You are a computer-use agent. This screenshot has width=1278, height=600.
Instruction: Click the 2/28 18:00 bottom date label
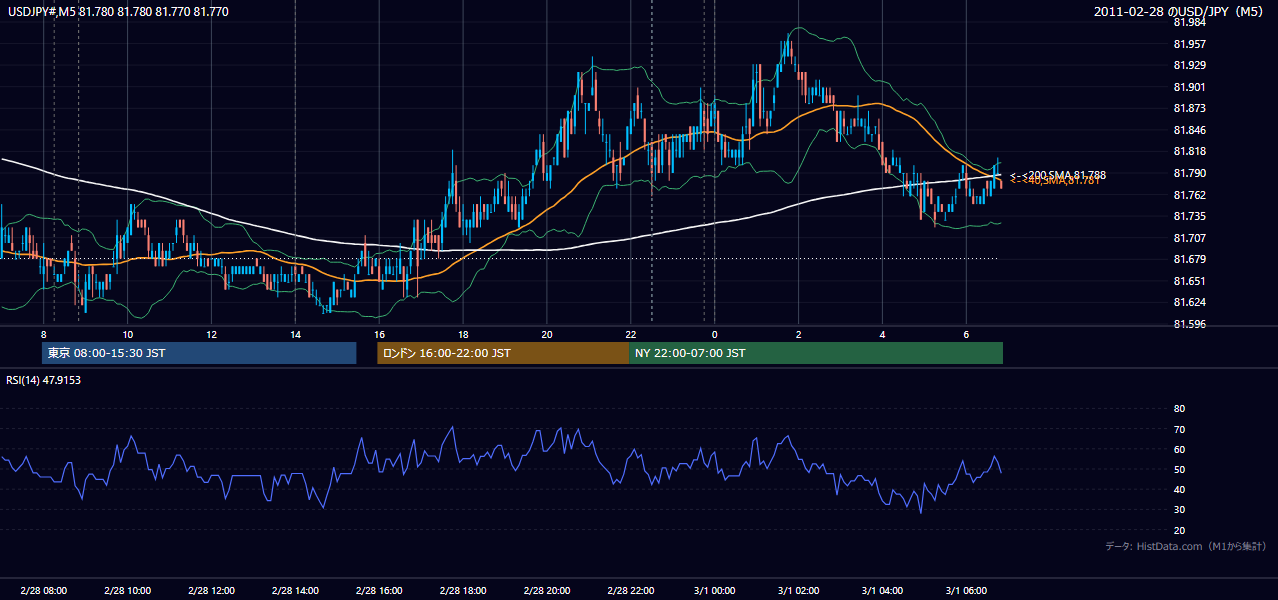click(x=462, y=591)
